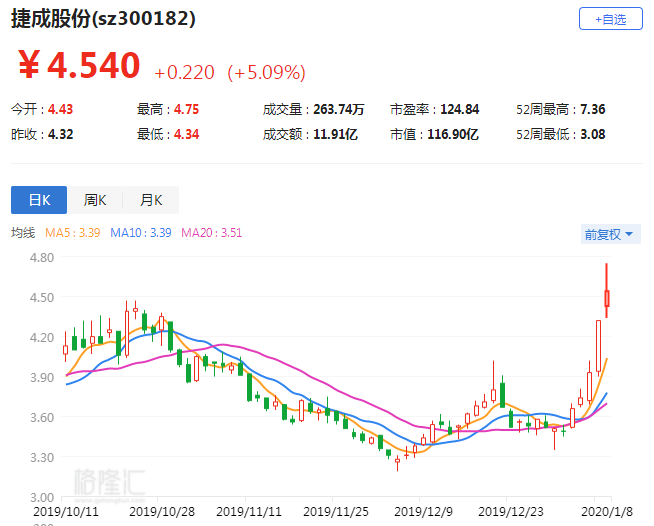Image resolution: width=654 pixels, height=526 pixels.
Task: Click the stock title 捷成股份(sz300182)
Action: (x=103, y=18)
